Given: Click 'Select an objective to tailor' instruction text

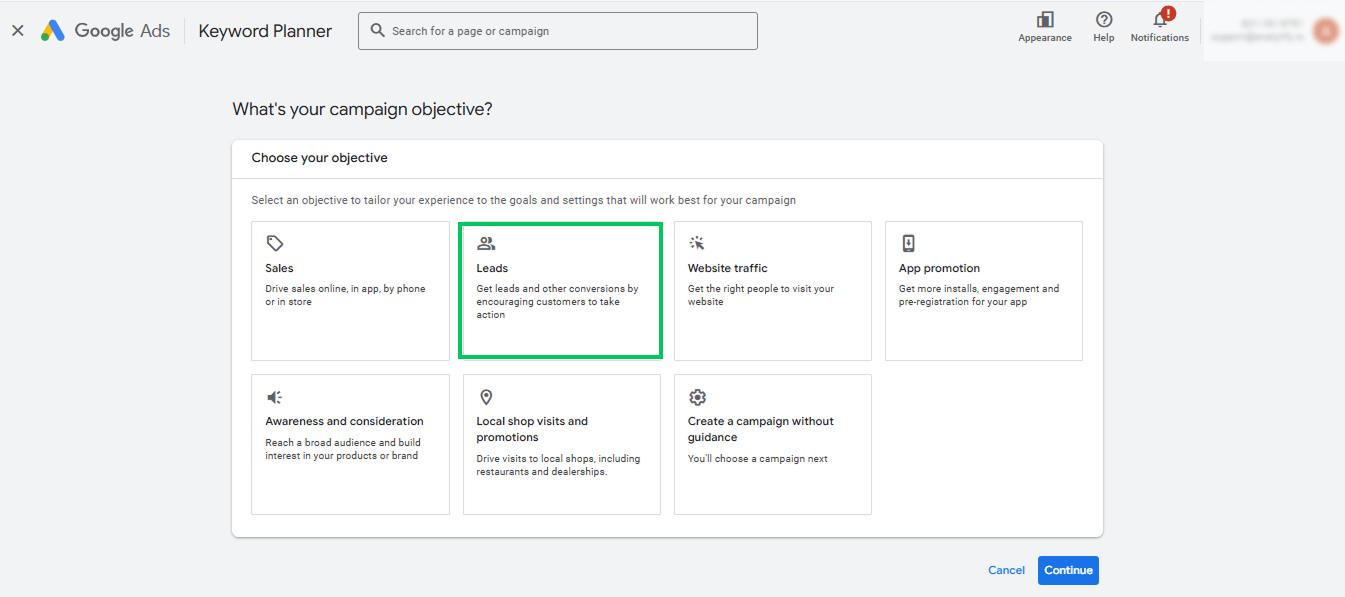Looking at the screenshot, I should pos(523,200).
